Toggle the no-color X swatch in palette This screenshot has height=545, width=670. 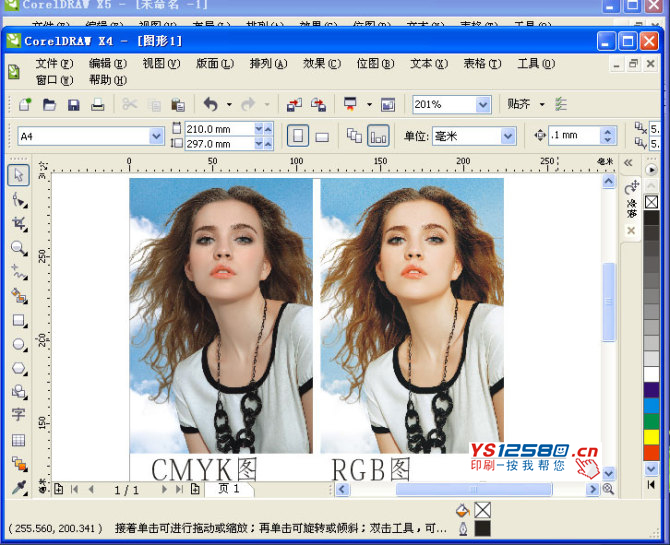click(651, 203)
